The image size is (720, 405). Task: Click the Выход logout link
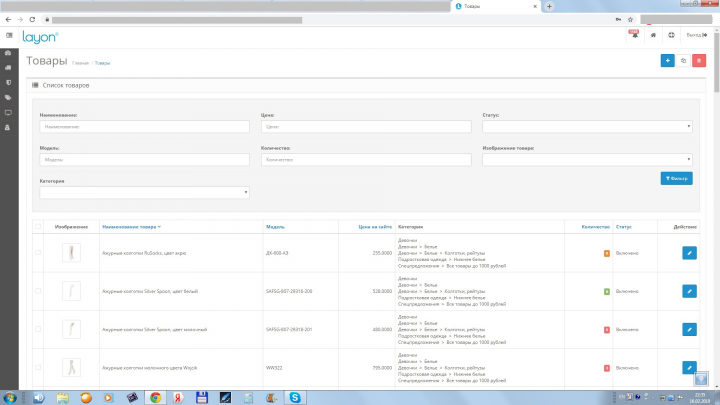[697, 35]
